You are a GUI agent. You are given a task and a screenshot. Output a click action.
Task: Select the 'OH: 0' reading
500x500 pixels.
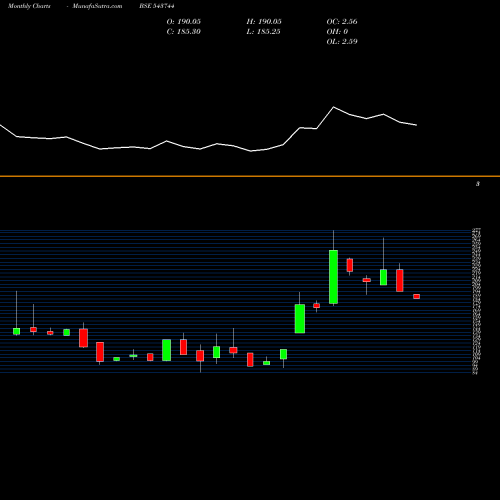(337, 32)
